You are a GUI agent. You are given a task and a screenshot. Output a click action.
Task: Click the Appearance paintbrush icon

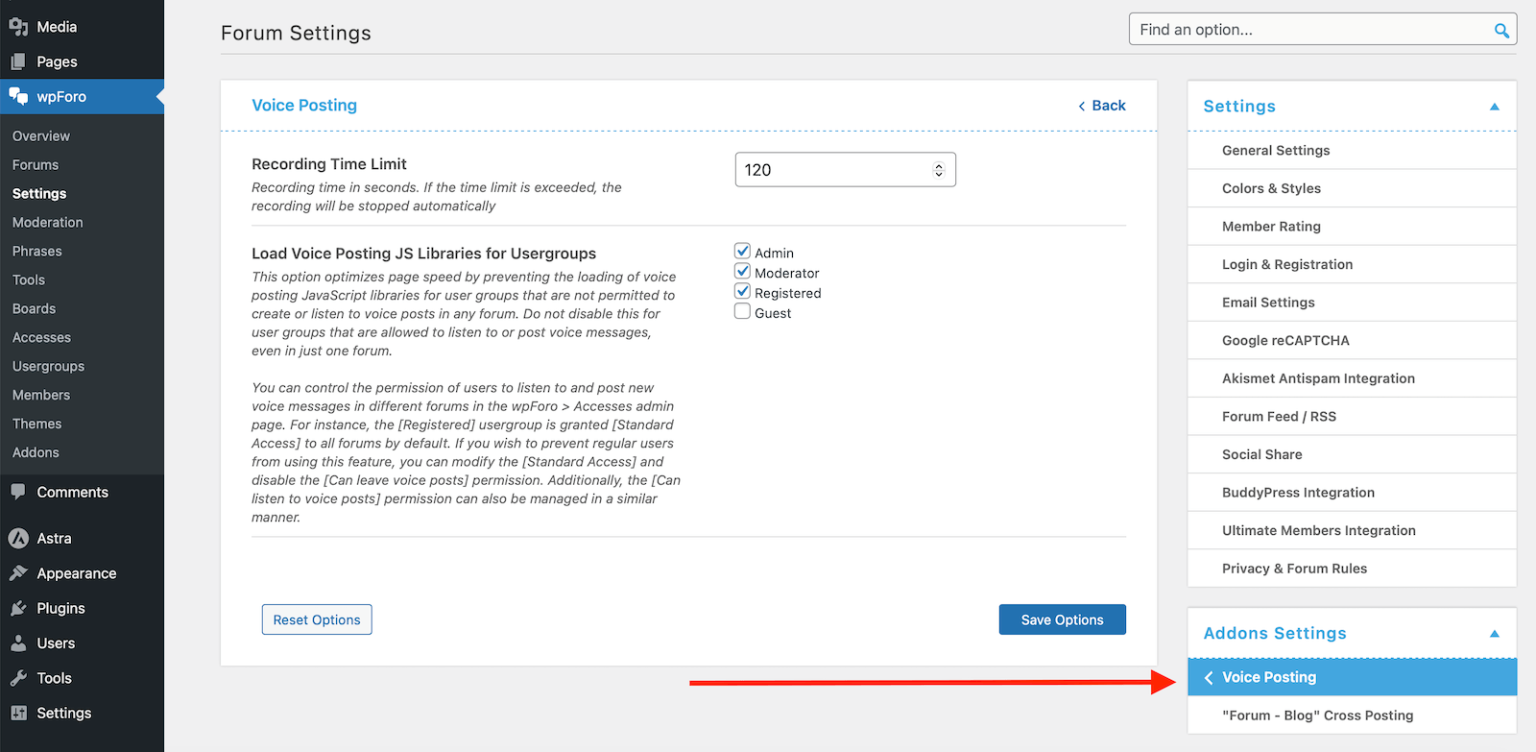tap(18, 573)
